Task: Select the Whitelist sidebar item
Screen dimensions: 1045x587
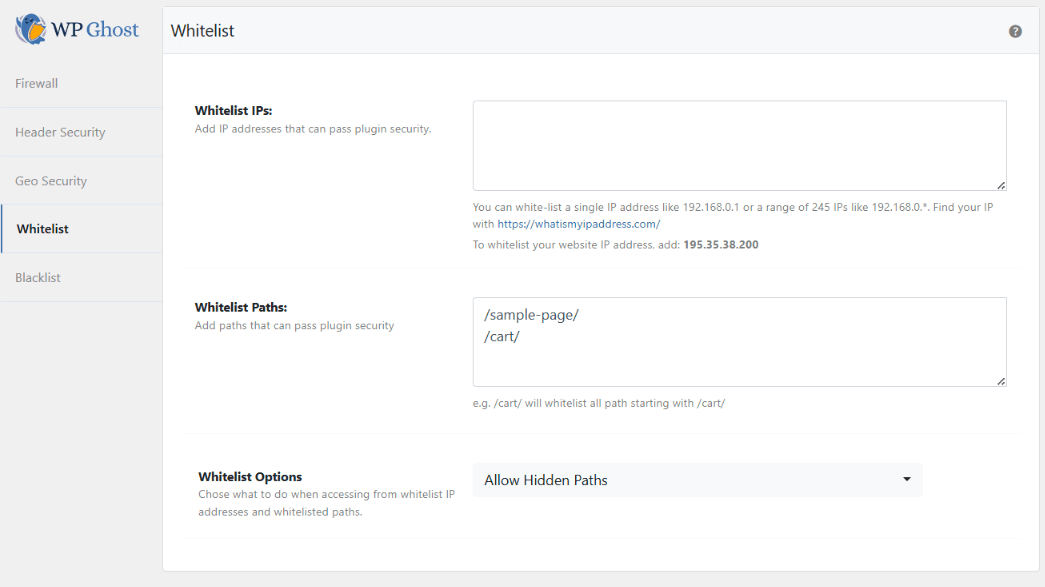Action: [x=43, y=229]
